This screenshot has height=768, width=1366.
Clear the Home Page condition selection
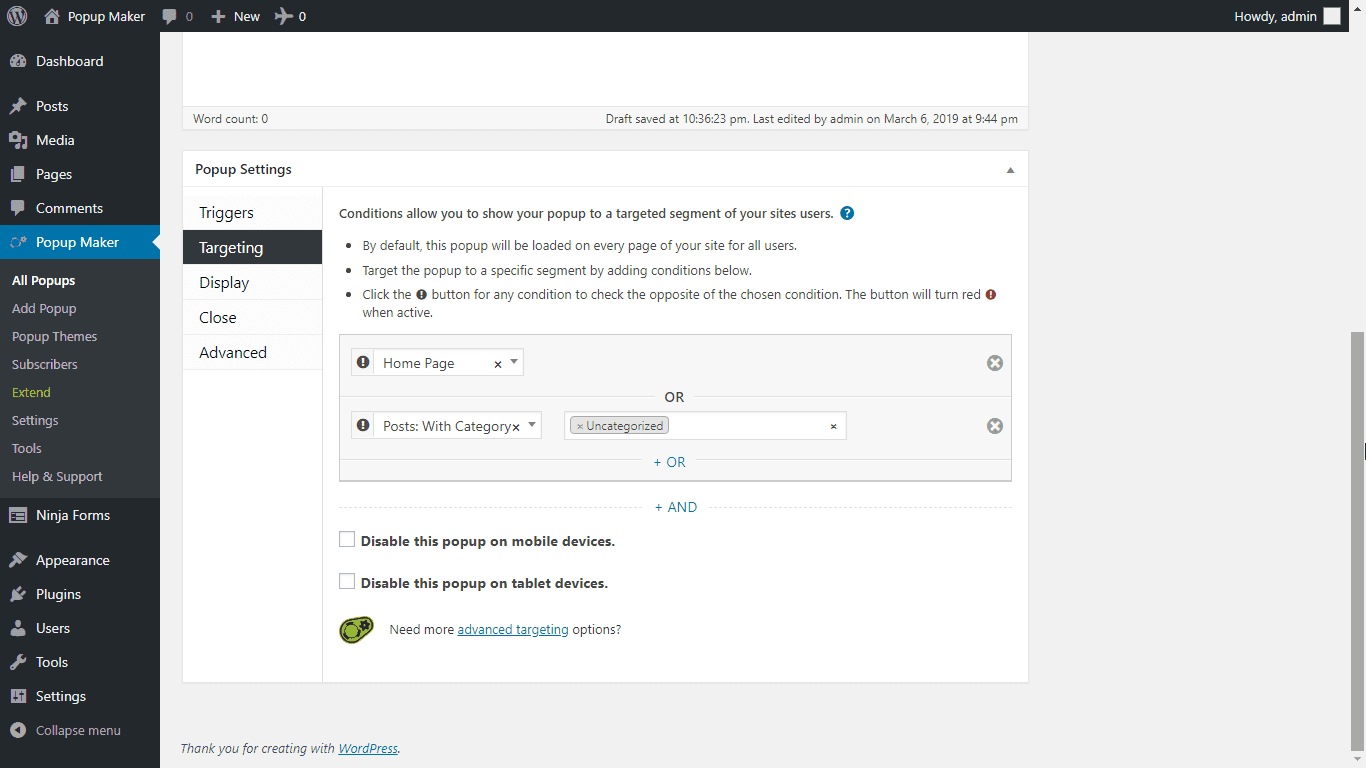(x=498, y=364)
